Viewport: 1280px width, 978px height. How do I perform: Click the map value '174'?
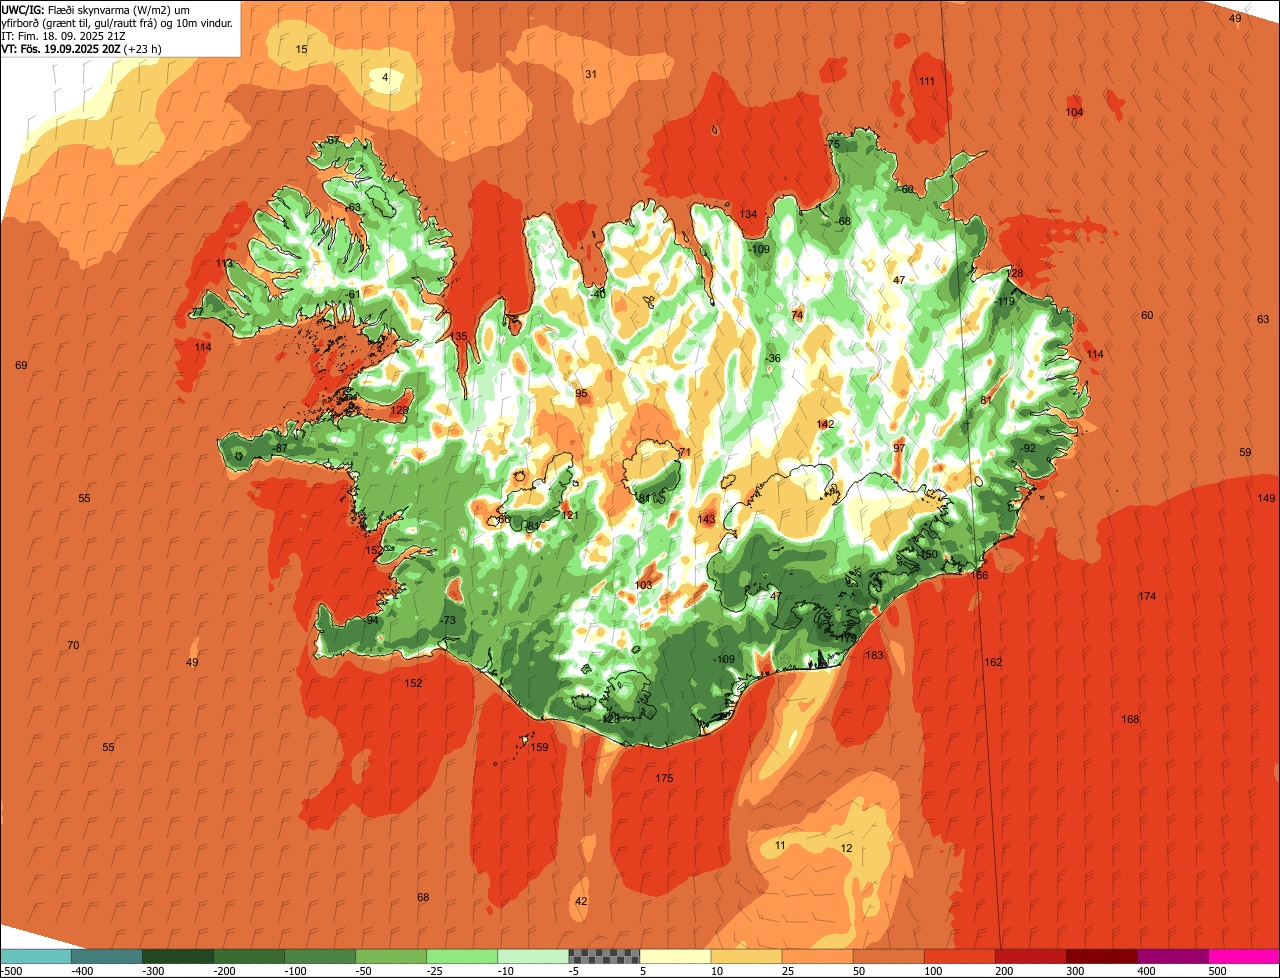(1147, 596)
